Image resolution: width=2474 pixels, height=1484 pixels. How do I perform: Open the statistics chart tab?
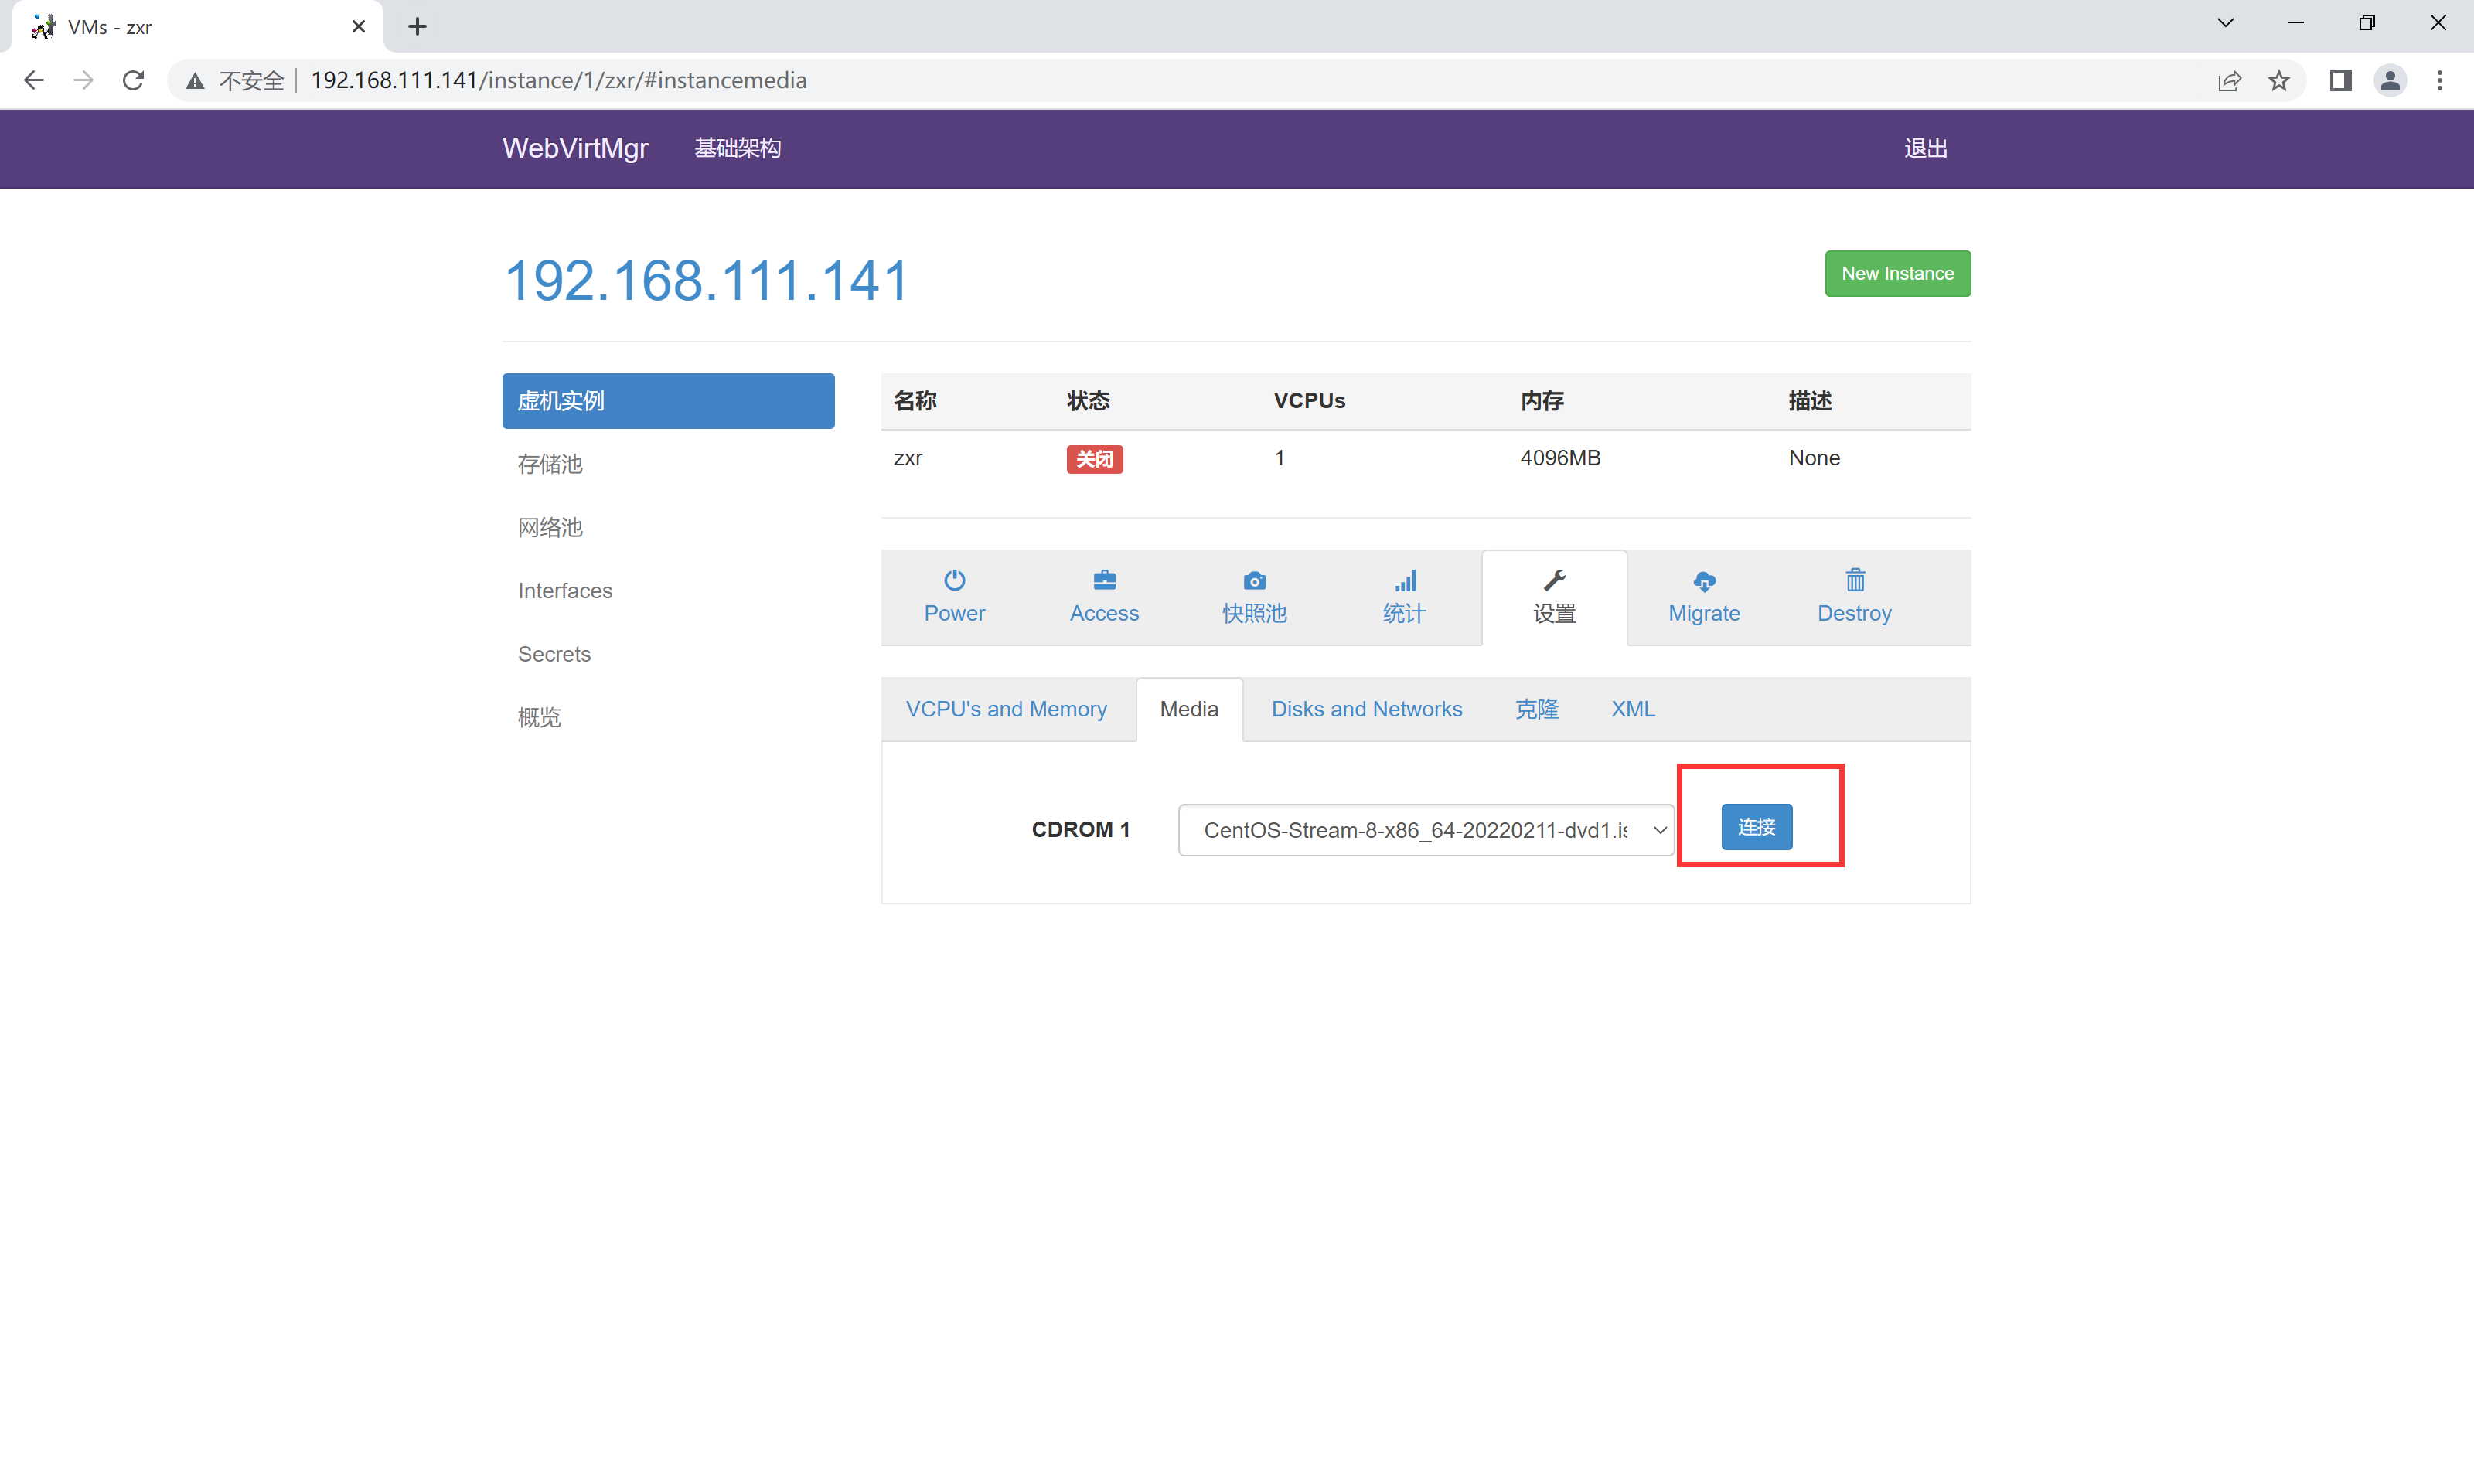pos(1404,597)
